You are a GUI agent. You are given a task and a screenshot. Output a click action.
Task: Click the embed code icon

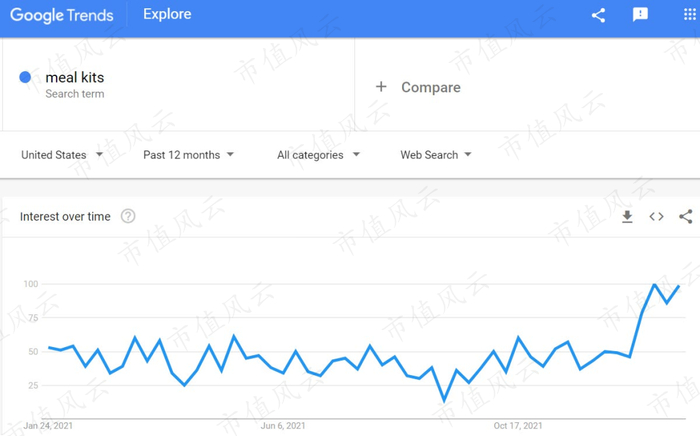656,217
